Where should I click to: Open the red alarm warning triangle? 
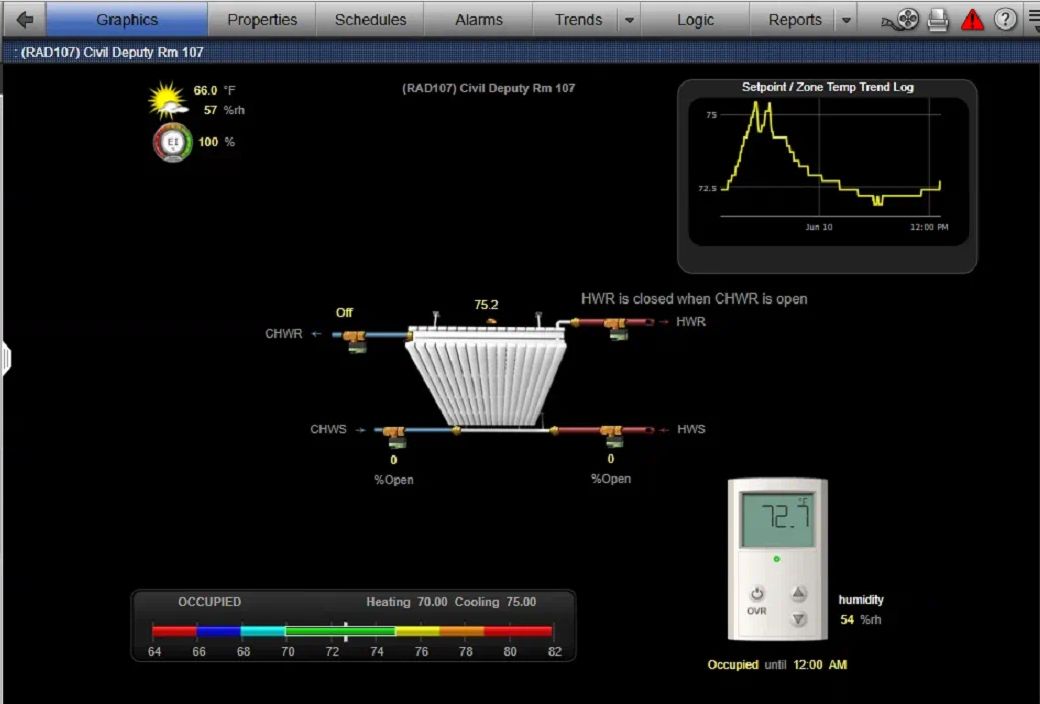972,19
